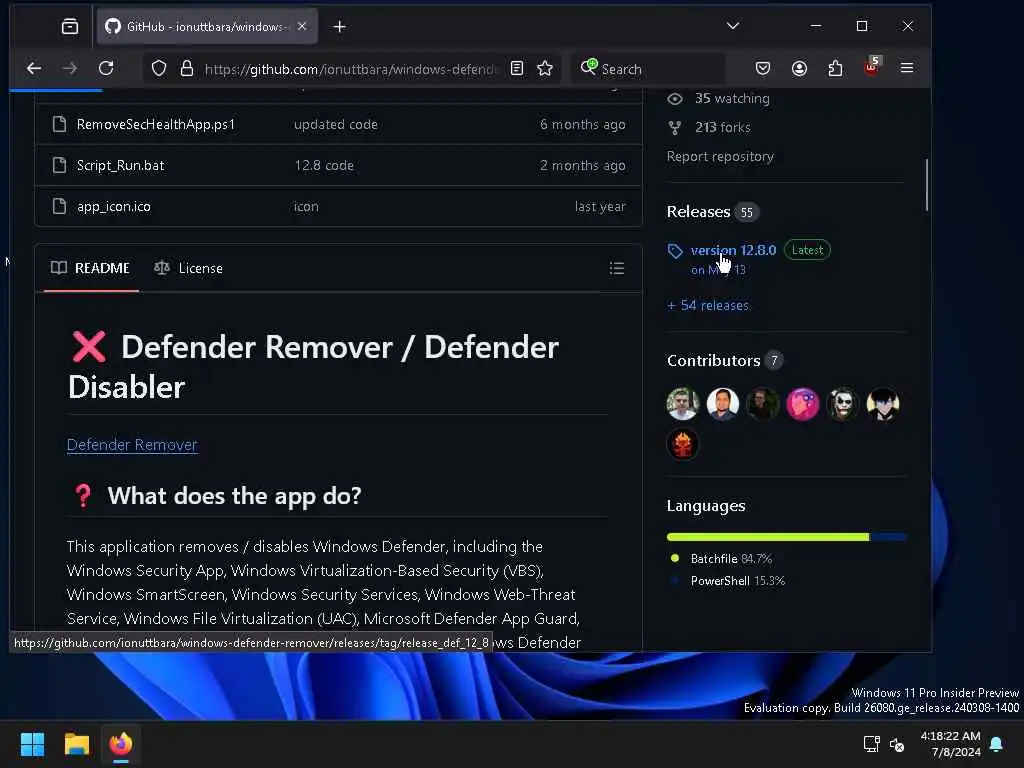Open the Firefox hamburger application menu

906,68
